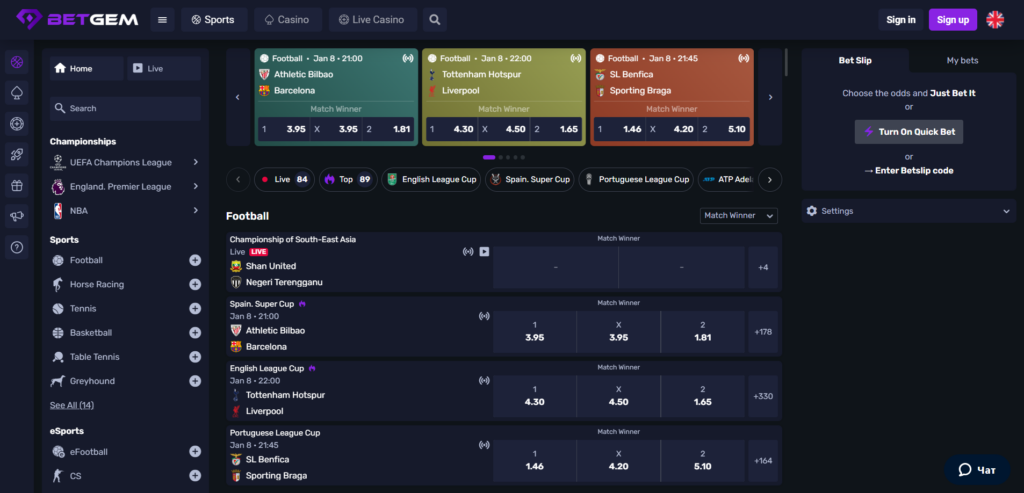The width and height of the screenshot is (1024, 493).
Task: Open the Match Winner market dropdown
Action: point(739,215)
